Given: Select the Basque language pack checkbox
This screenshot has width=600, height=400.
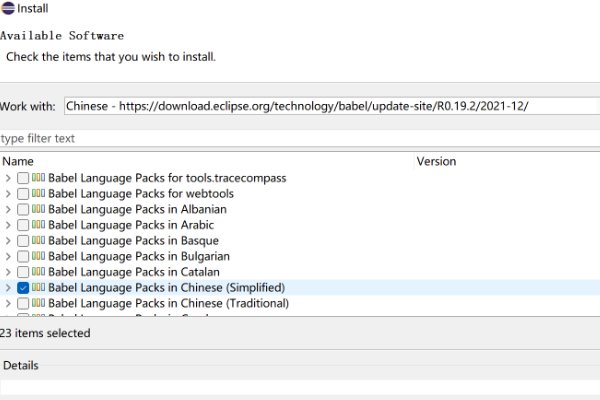Looking at the screenshot, I should pyautogui.click(x=23, y=241).
